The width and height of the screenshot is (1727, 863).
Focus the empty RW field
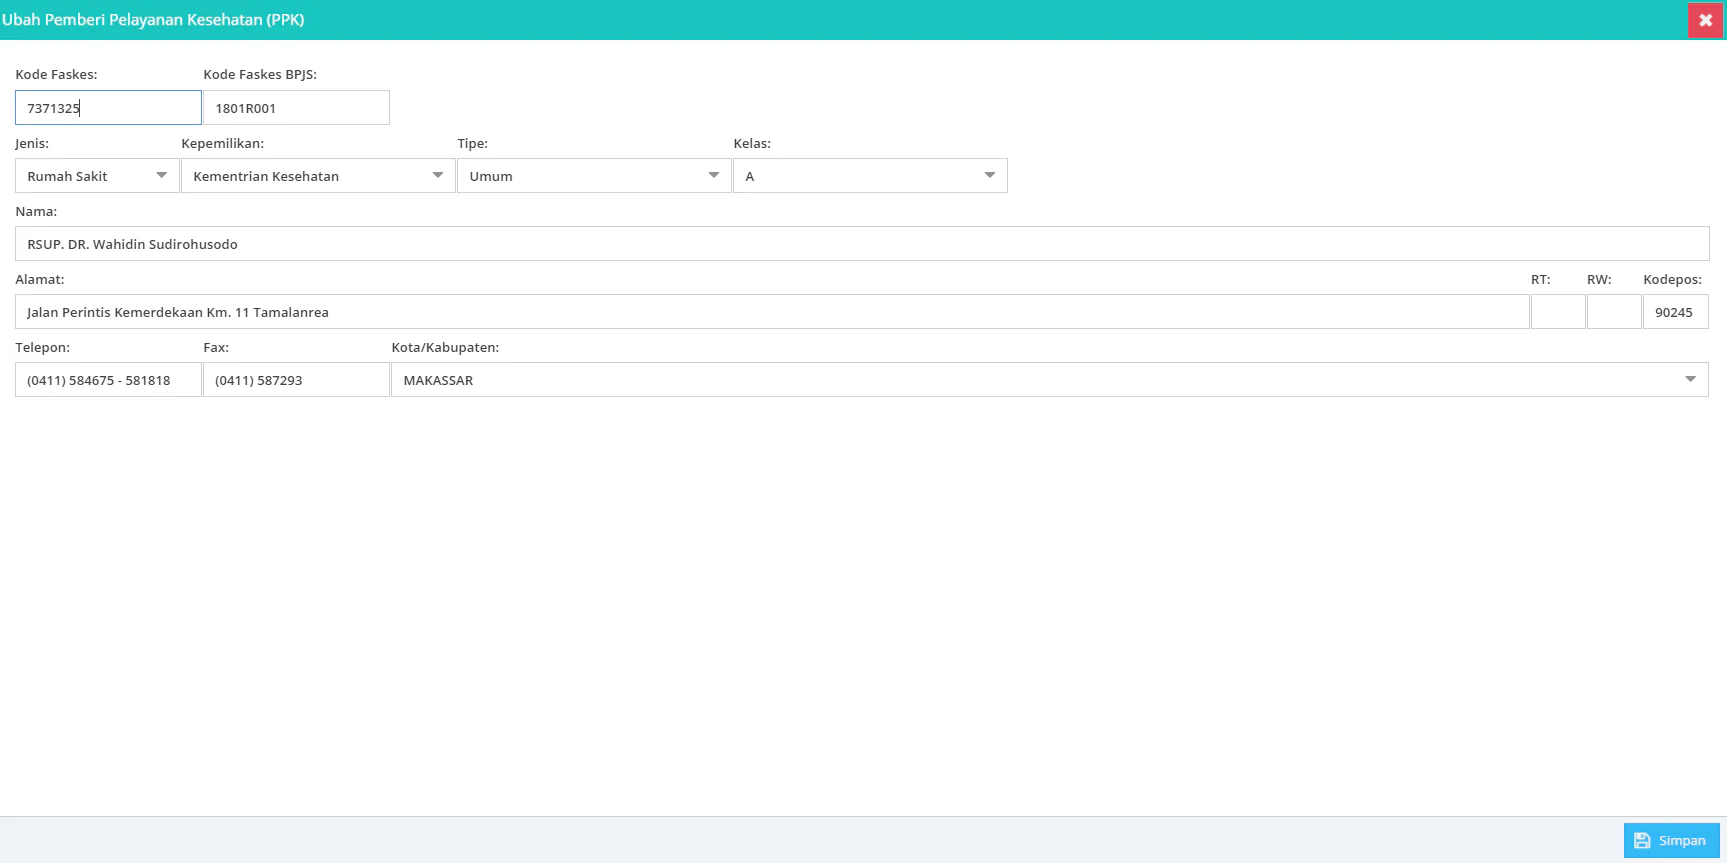[1614, 312]
